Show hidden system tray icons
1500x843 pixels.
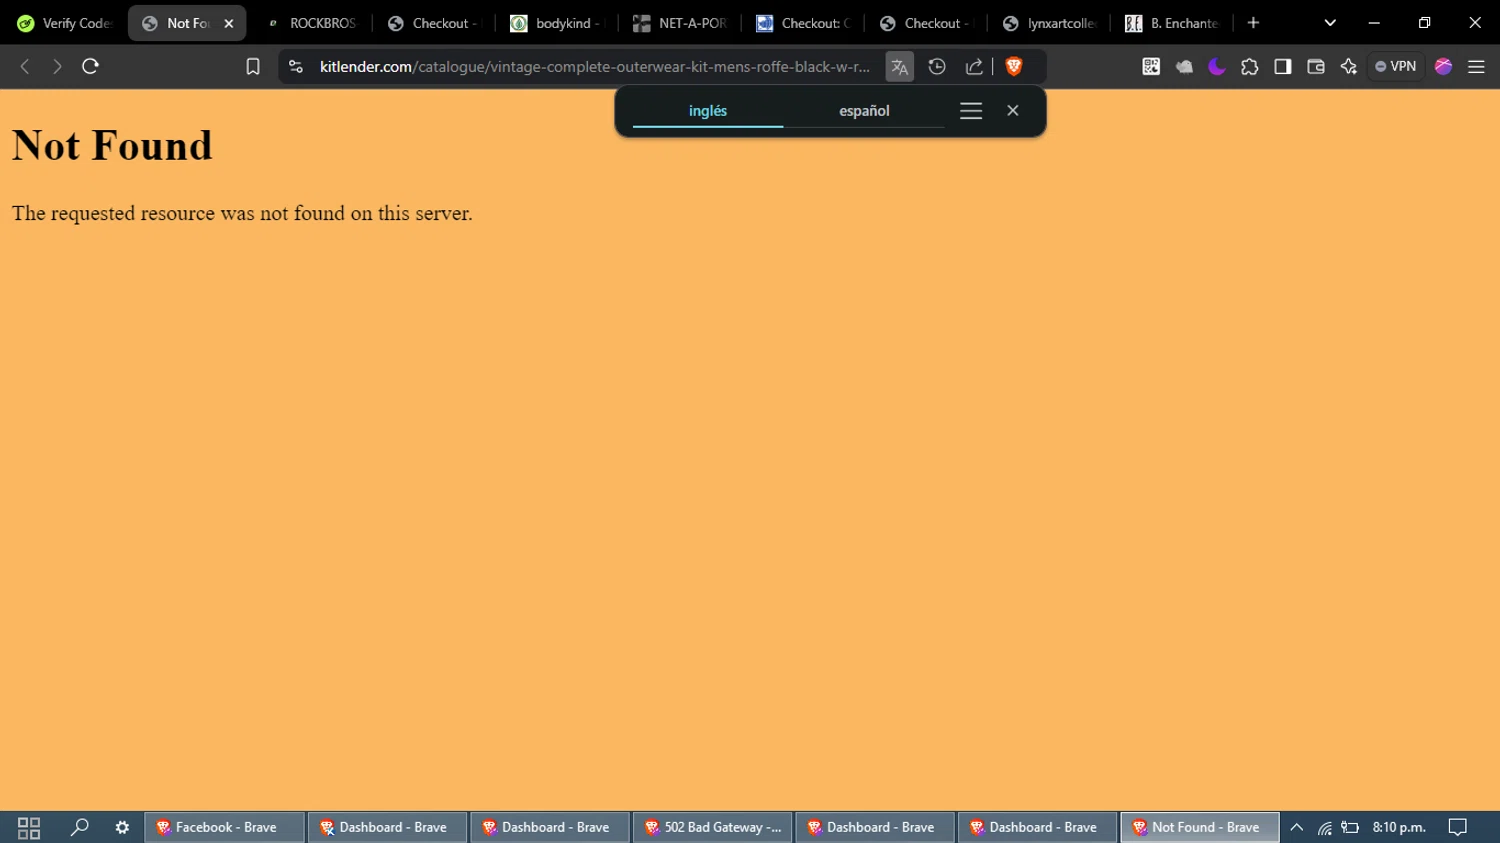(x=1297, y=827)
